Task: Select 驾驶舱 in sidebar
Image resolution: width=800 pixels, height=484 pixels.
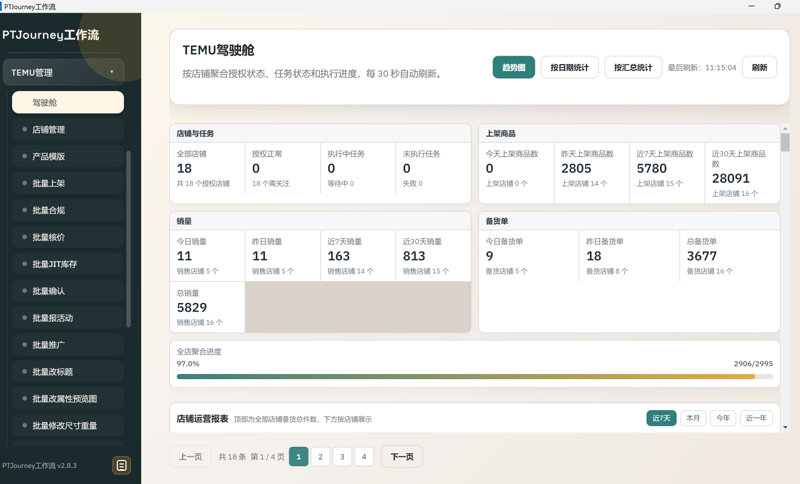Action: (x=68, y=103)
